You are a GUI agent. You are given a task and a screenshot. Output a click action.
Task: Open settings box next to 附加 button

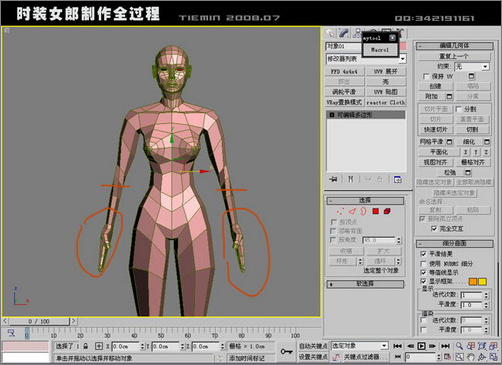tap(449, 96)
